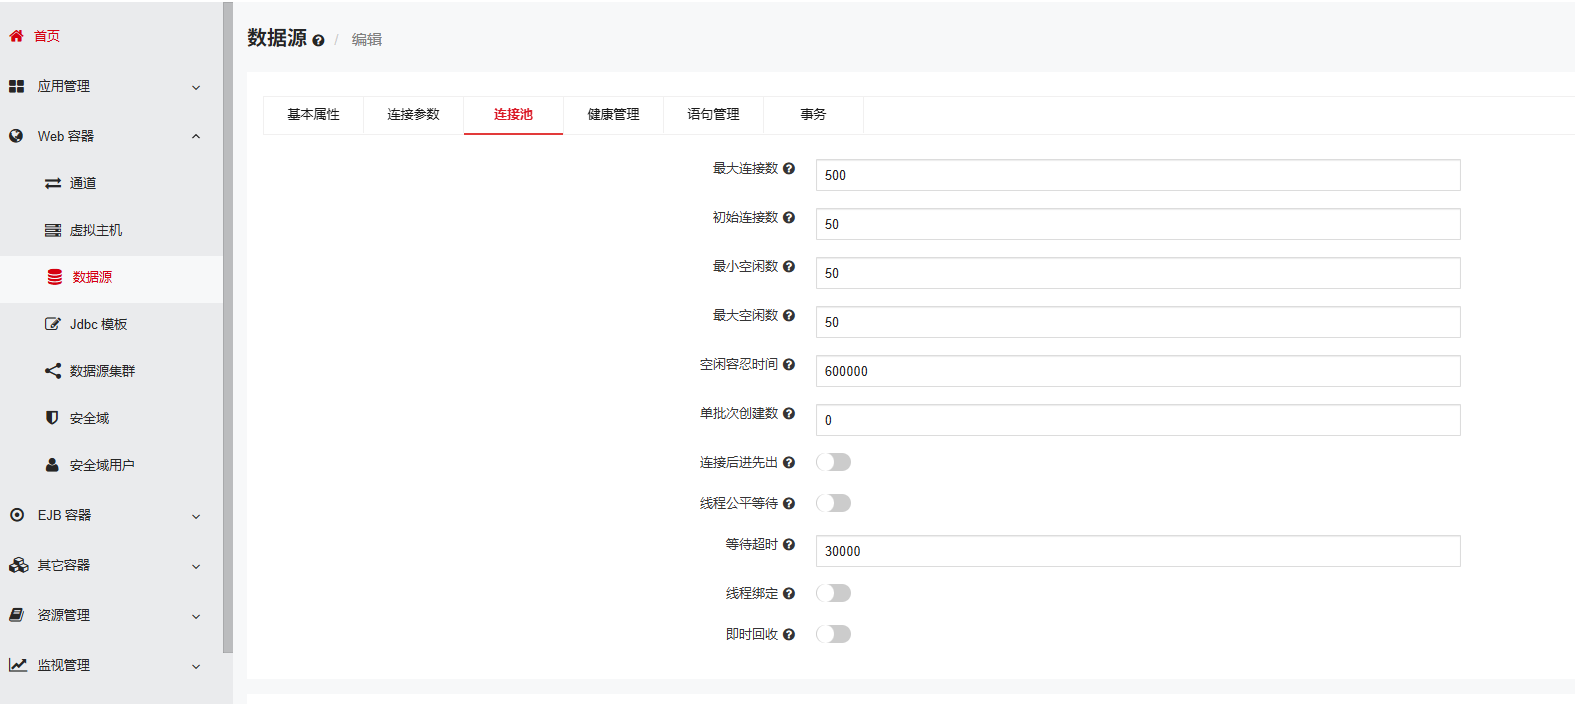The width and height of the screenshot is (1575, 704).
Task: Click the 监视管理 sidebar item
Action: 64,665
